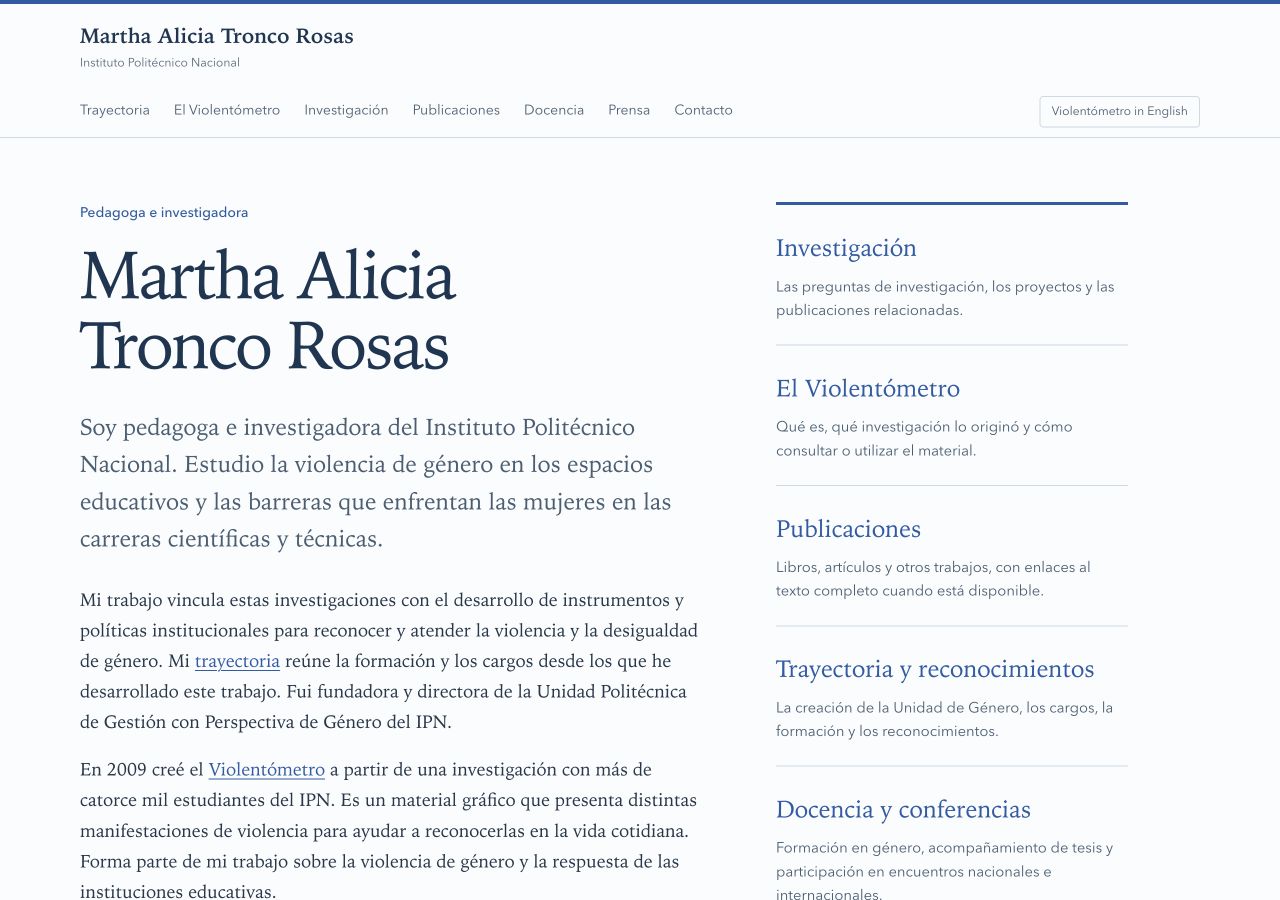
Task: Navigate to Docencia in the top menu
Action: click(554, 110)
